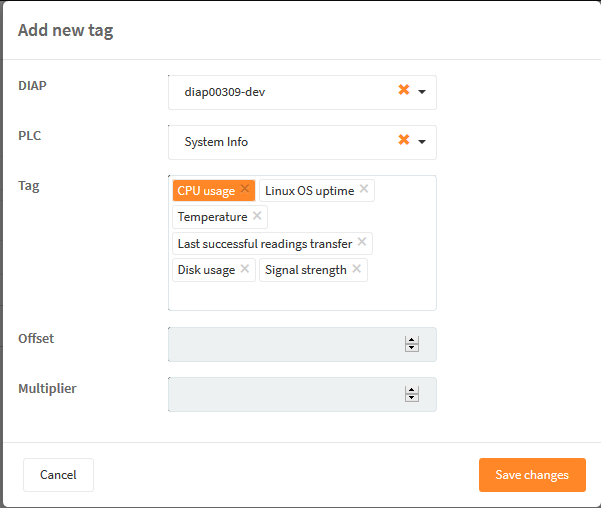Click Save changes button
The width and height of the screenshot is (601, 508).
[532, 475]
